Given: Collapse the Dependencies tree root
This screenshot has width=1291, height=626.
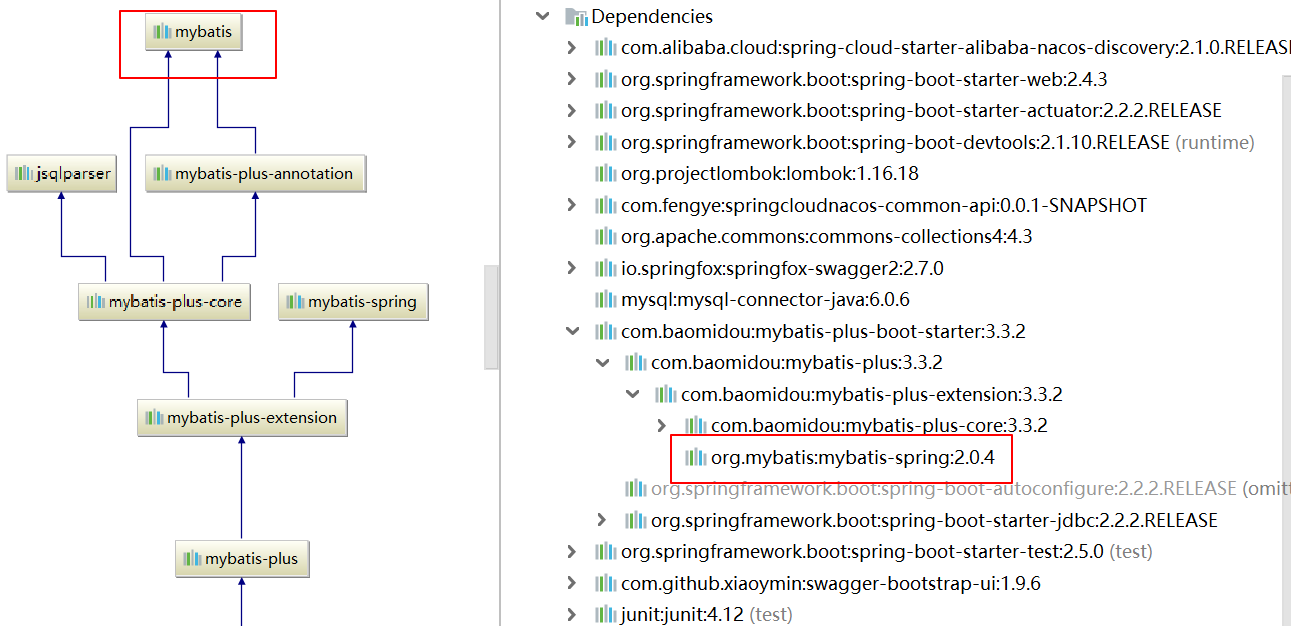Looking at the screenshot, I should pos(542,16).
